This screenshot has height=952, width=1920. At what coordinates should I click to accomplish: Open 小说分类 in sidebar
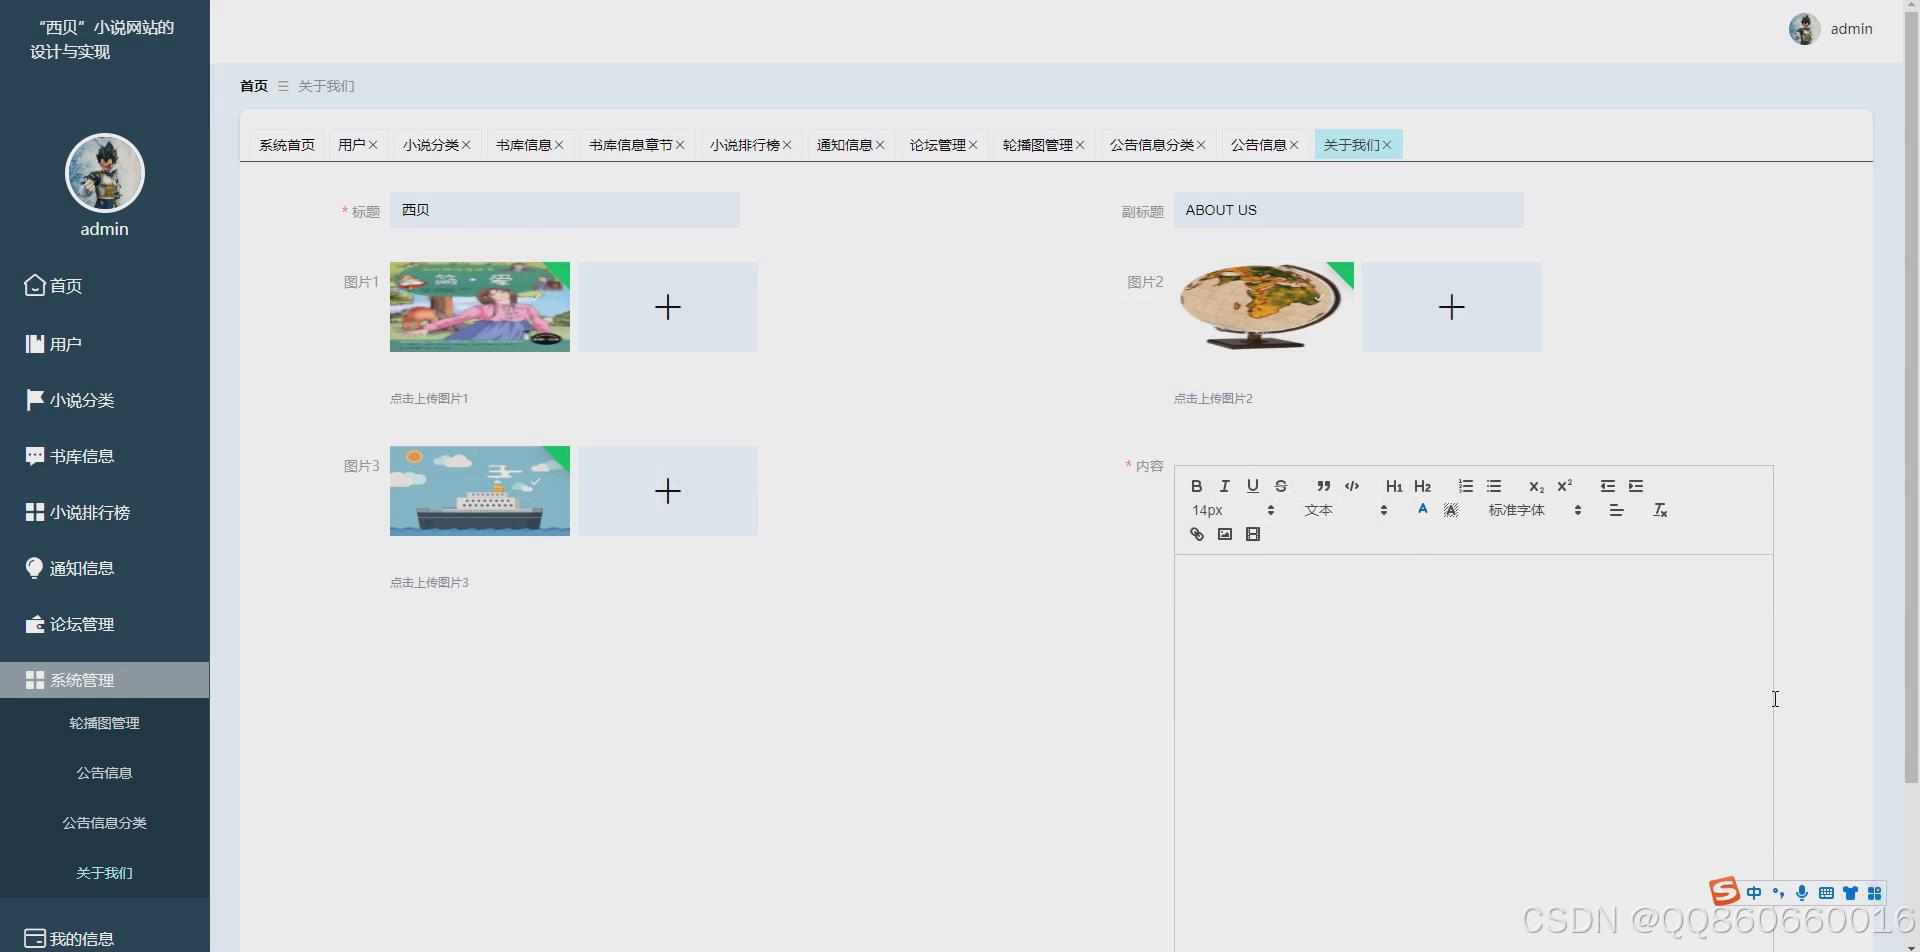[x=105, y=400]
